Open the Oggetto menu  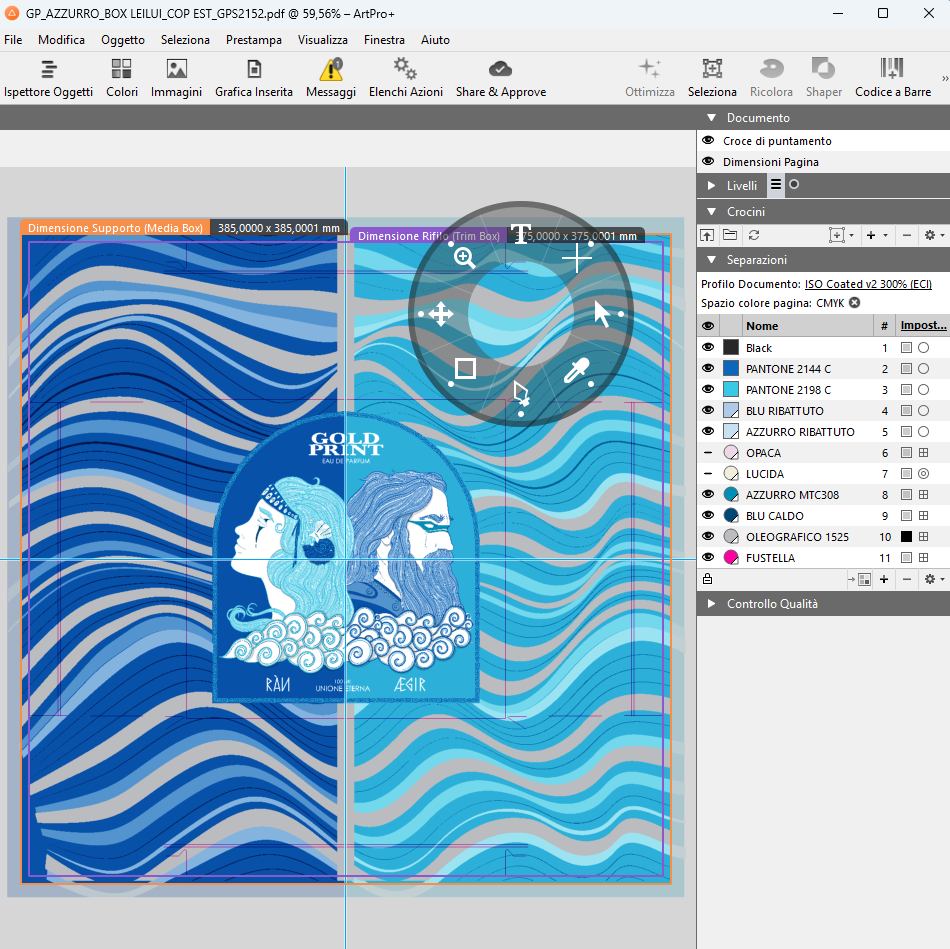click(123, 40)
